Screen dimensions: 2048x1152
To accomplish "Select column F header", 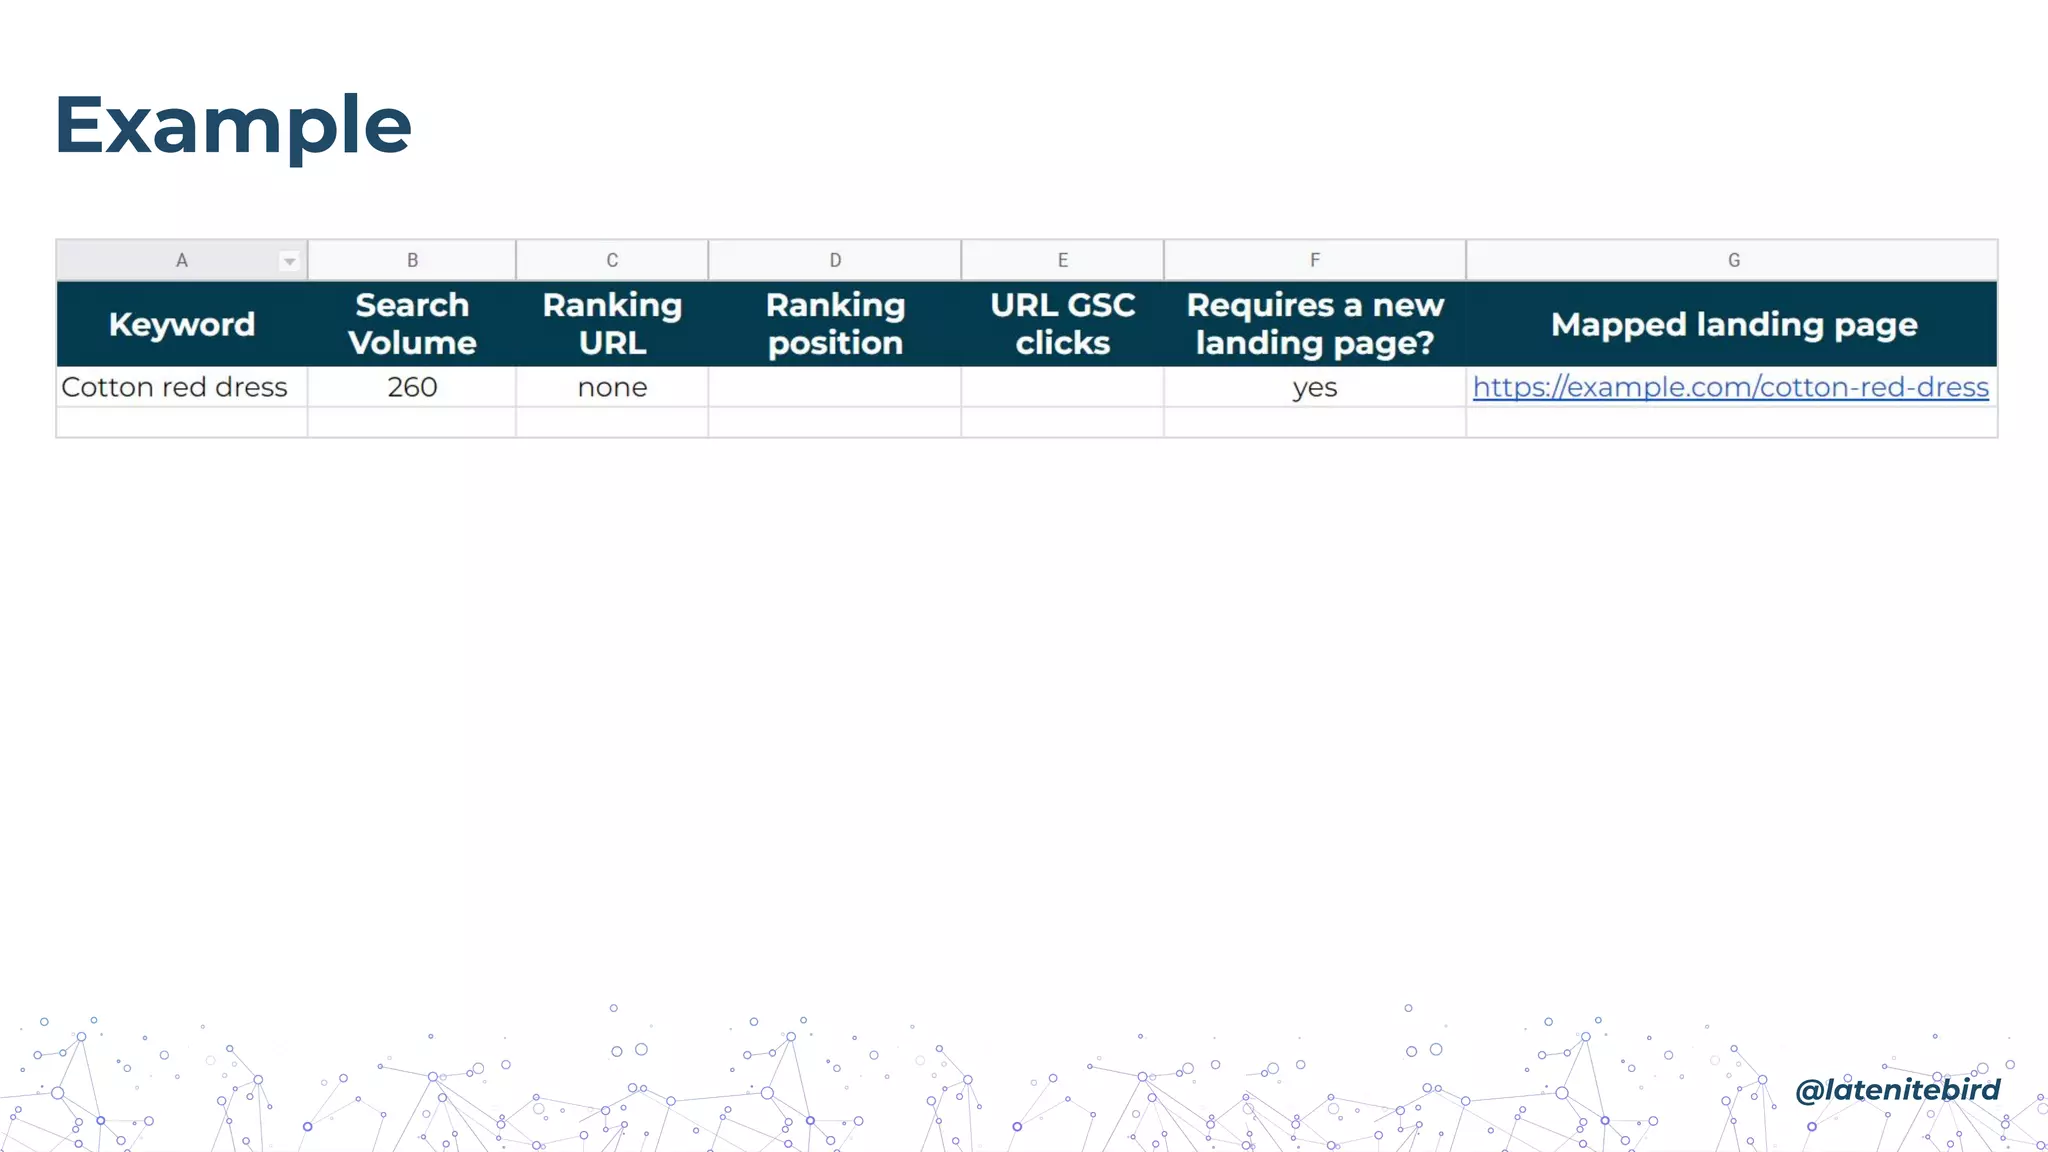I will (1314, 260).
